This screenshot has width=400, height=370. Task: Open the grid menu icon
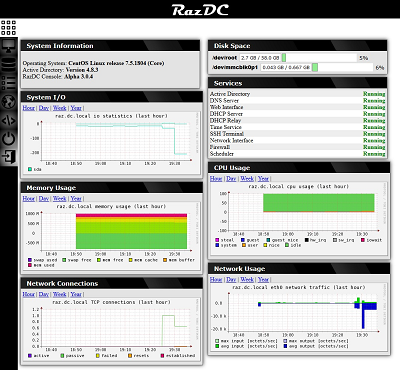tap(8, 28)
